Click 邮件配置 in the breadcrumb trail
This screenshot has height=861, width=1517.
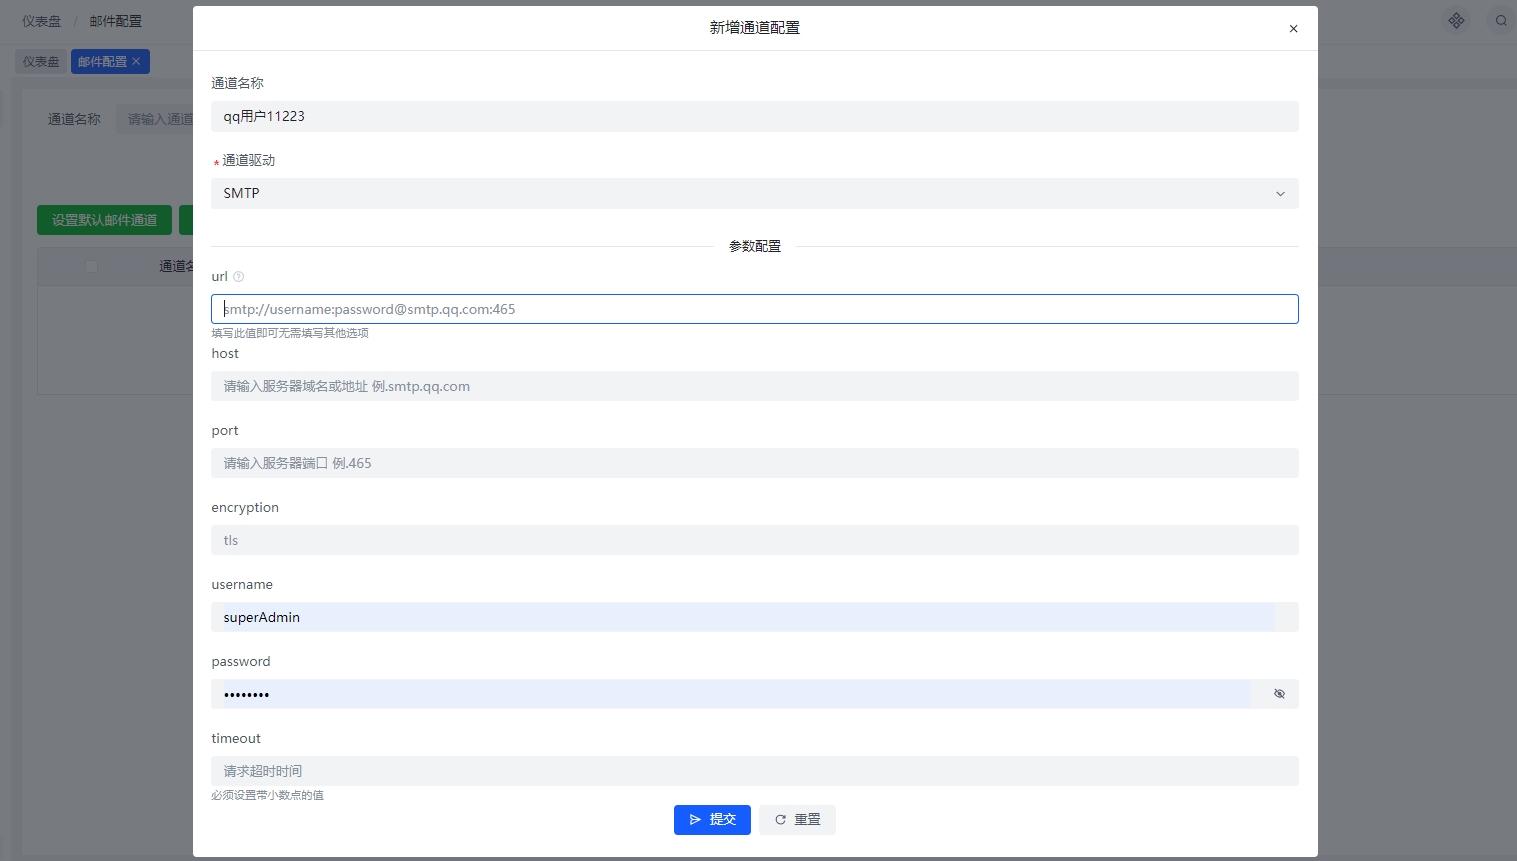(x=114, y=20)
